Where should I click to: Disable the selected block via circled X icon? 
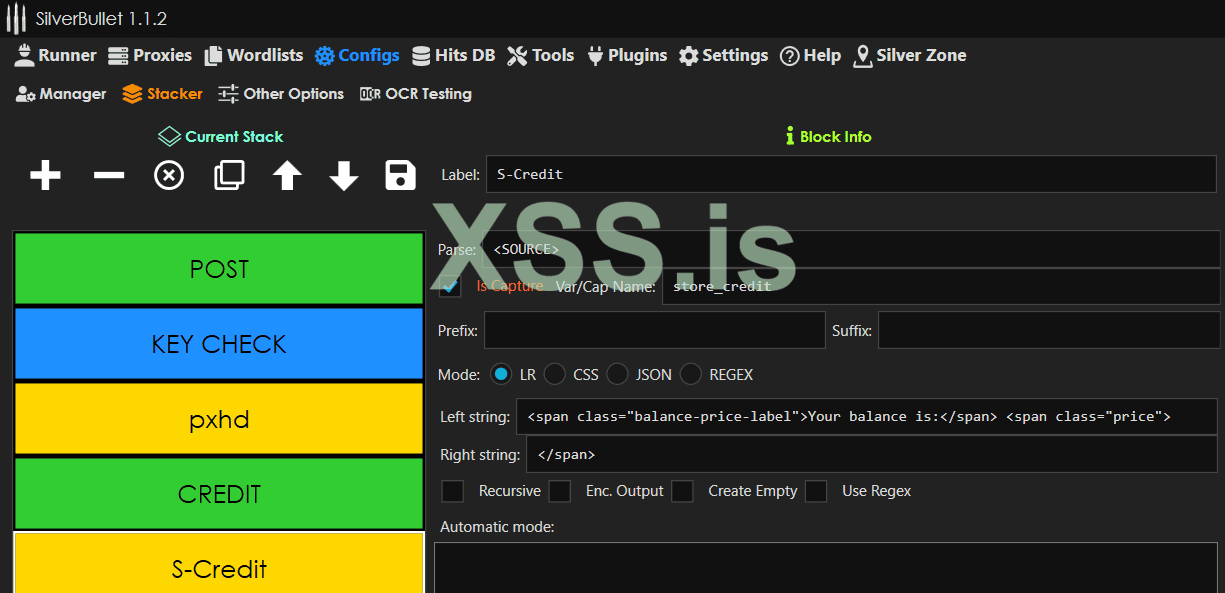pyautogui.click(x=169, y=176)
